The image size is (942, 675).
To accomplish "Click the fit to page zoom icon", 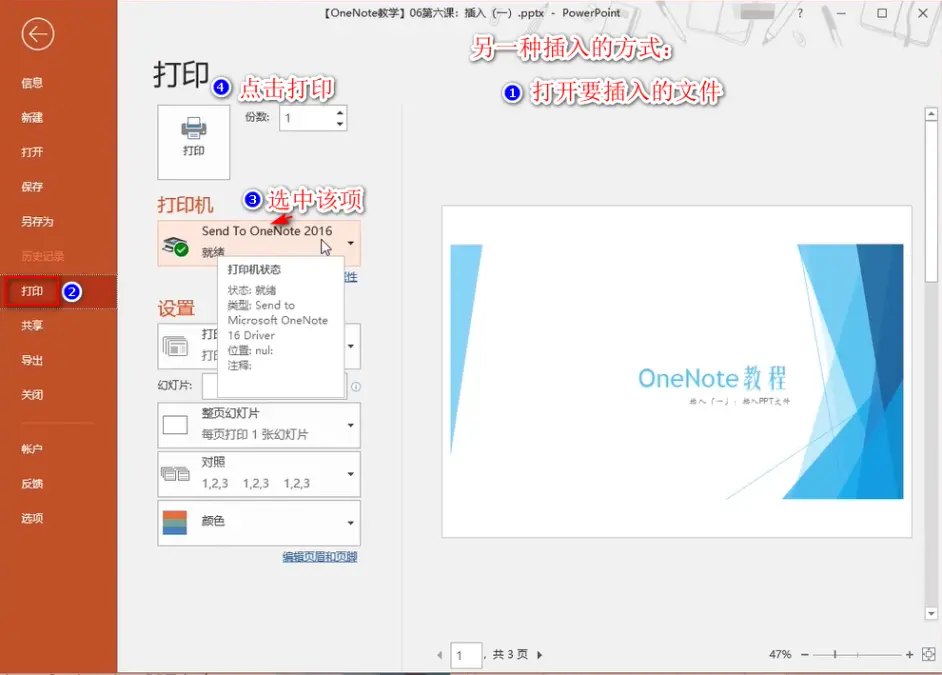I will [x=929, y=655].
